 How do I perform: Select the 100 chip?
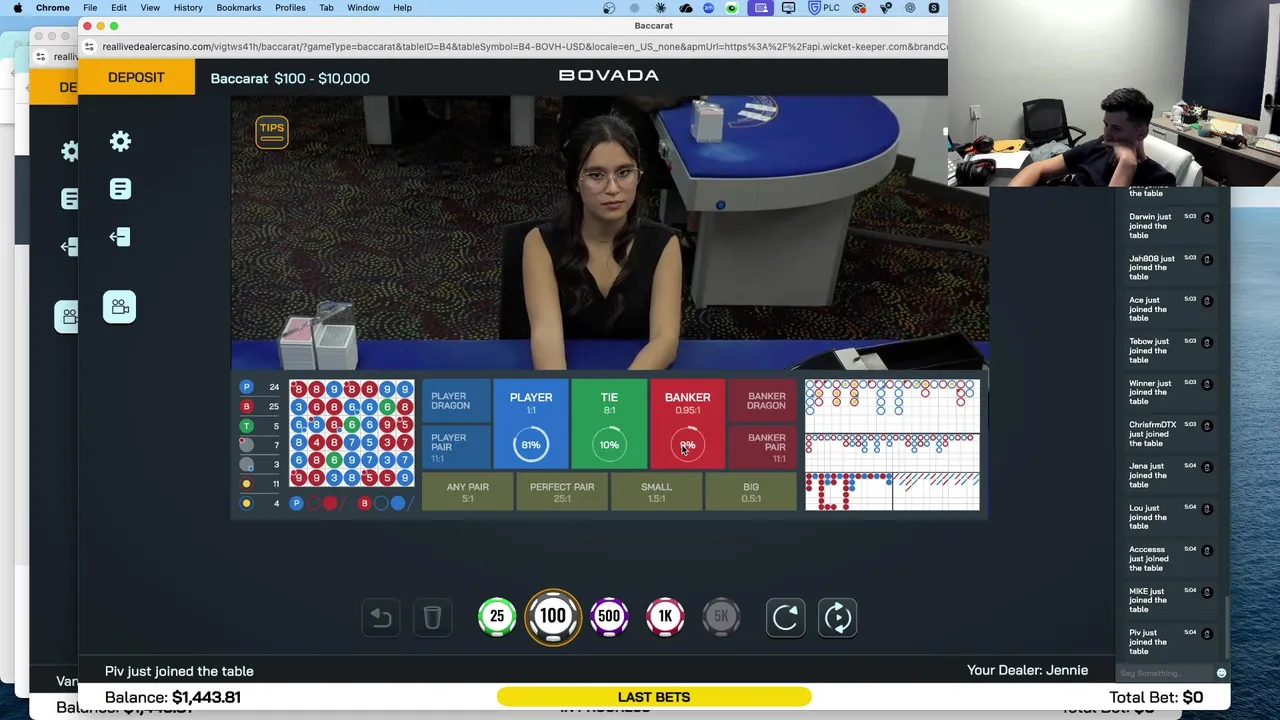(553, 617)
